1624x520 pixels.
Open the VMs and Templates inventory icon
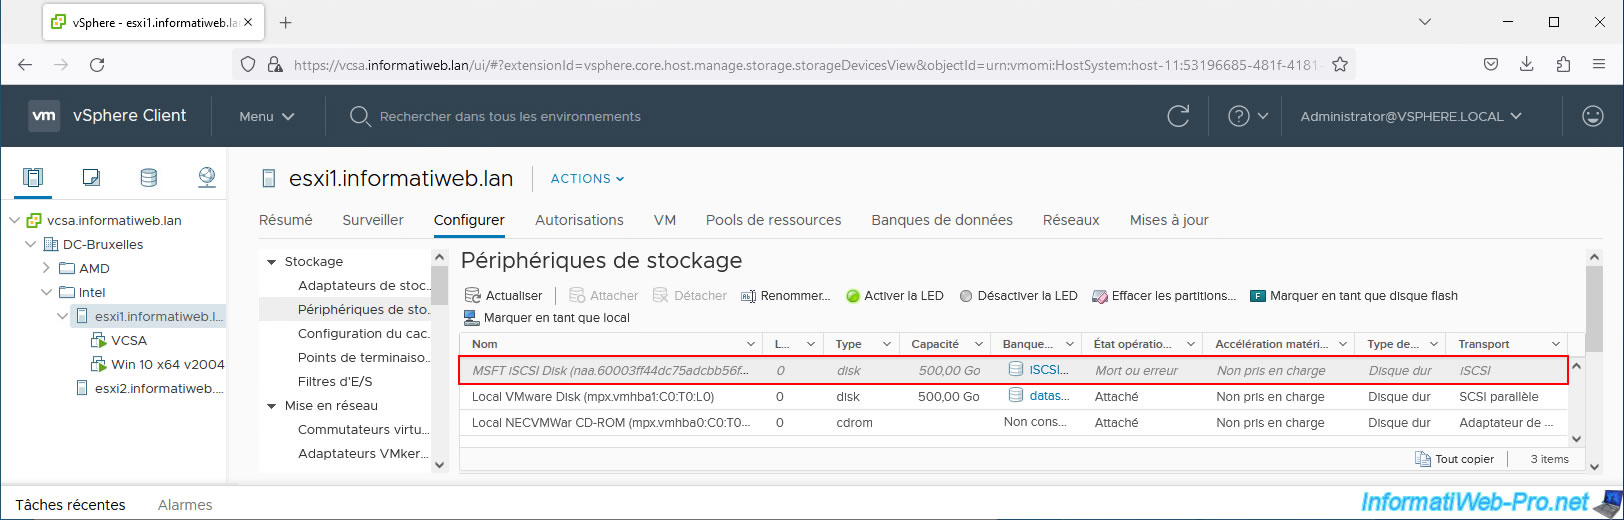click(91, 177)
